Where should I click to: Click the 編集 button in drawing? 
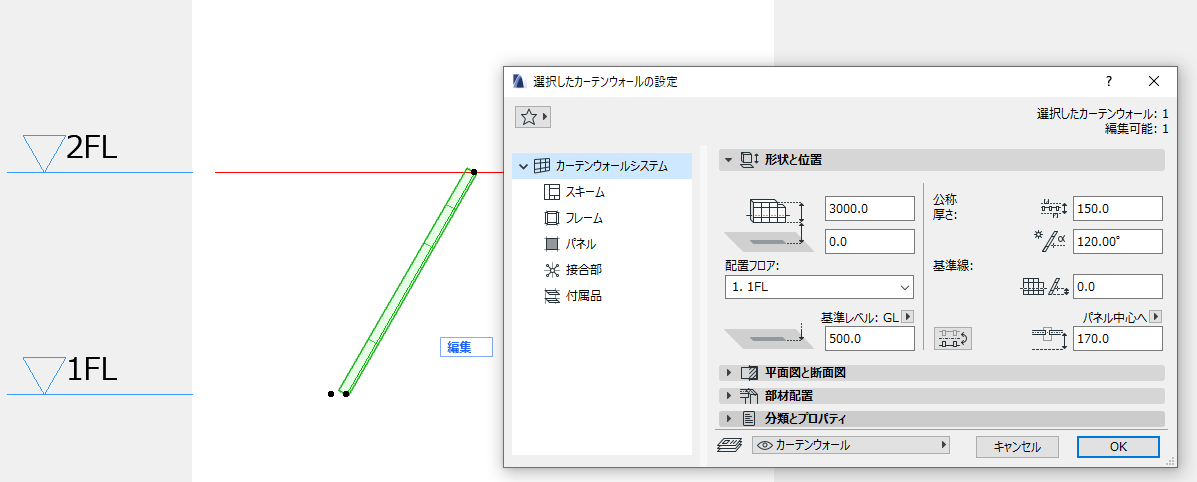(466, 347)
